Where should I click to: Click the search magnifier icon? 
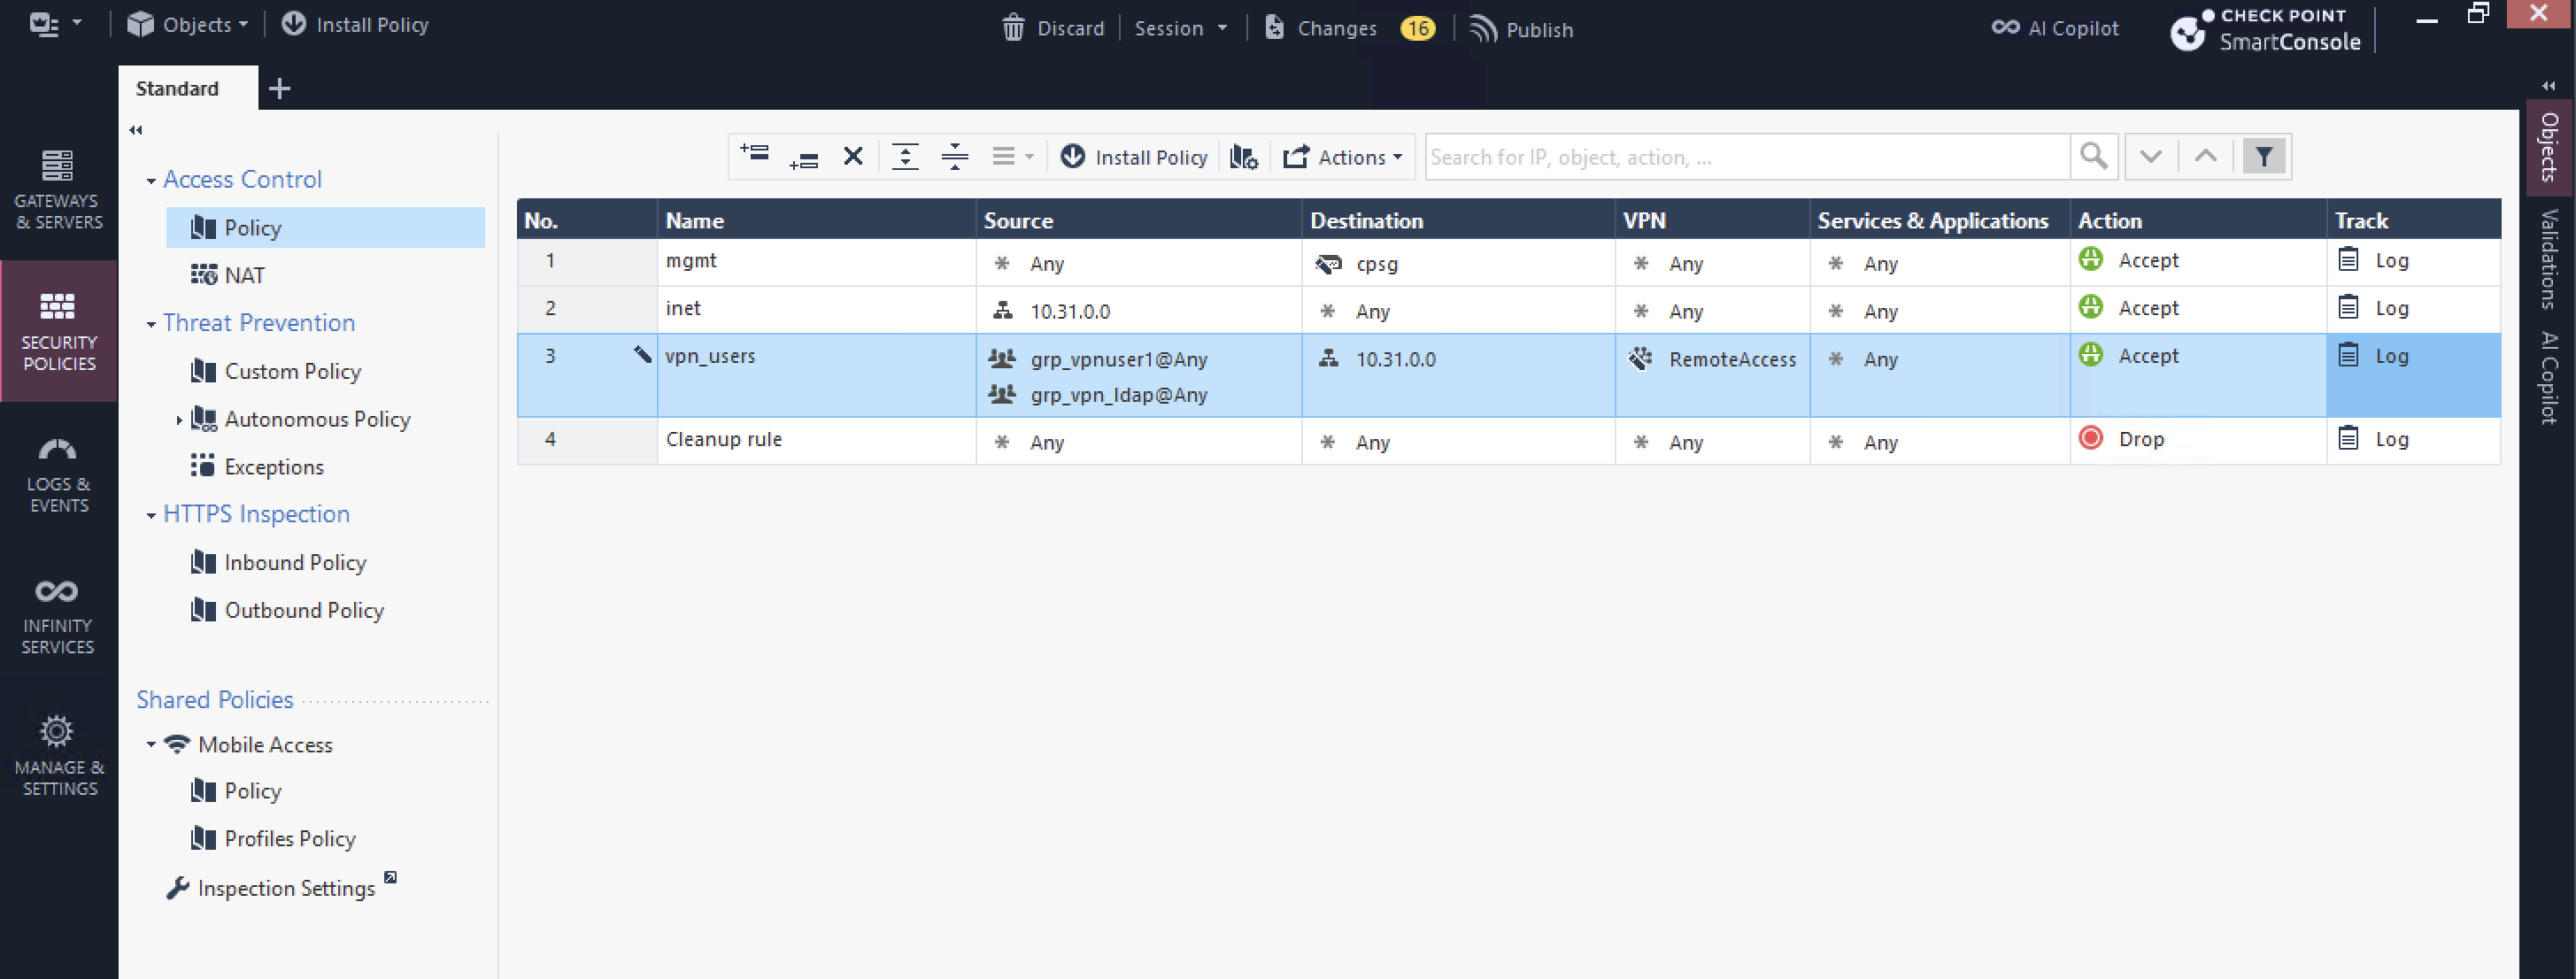[x=2093, y=157]
